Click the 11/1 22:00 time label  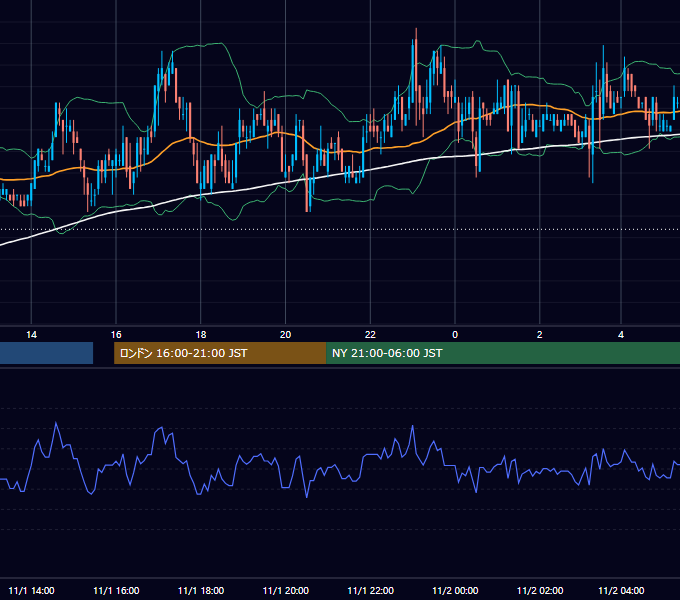[x=370, y=590]
